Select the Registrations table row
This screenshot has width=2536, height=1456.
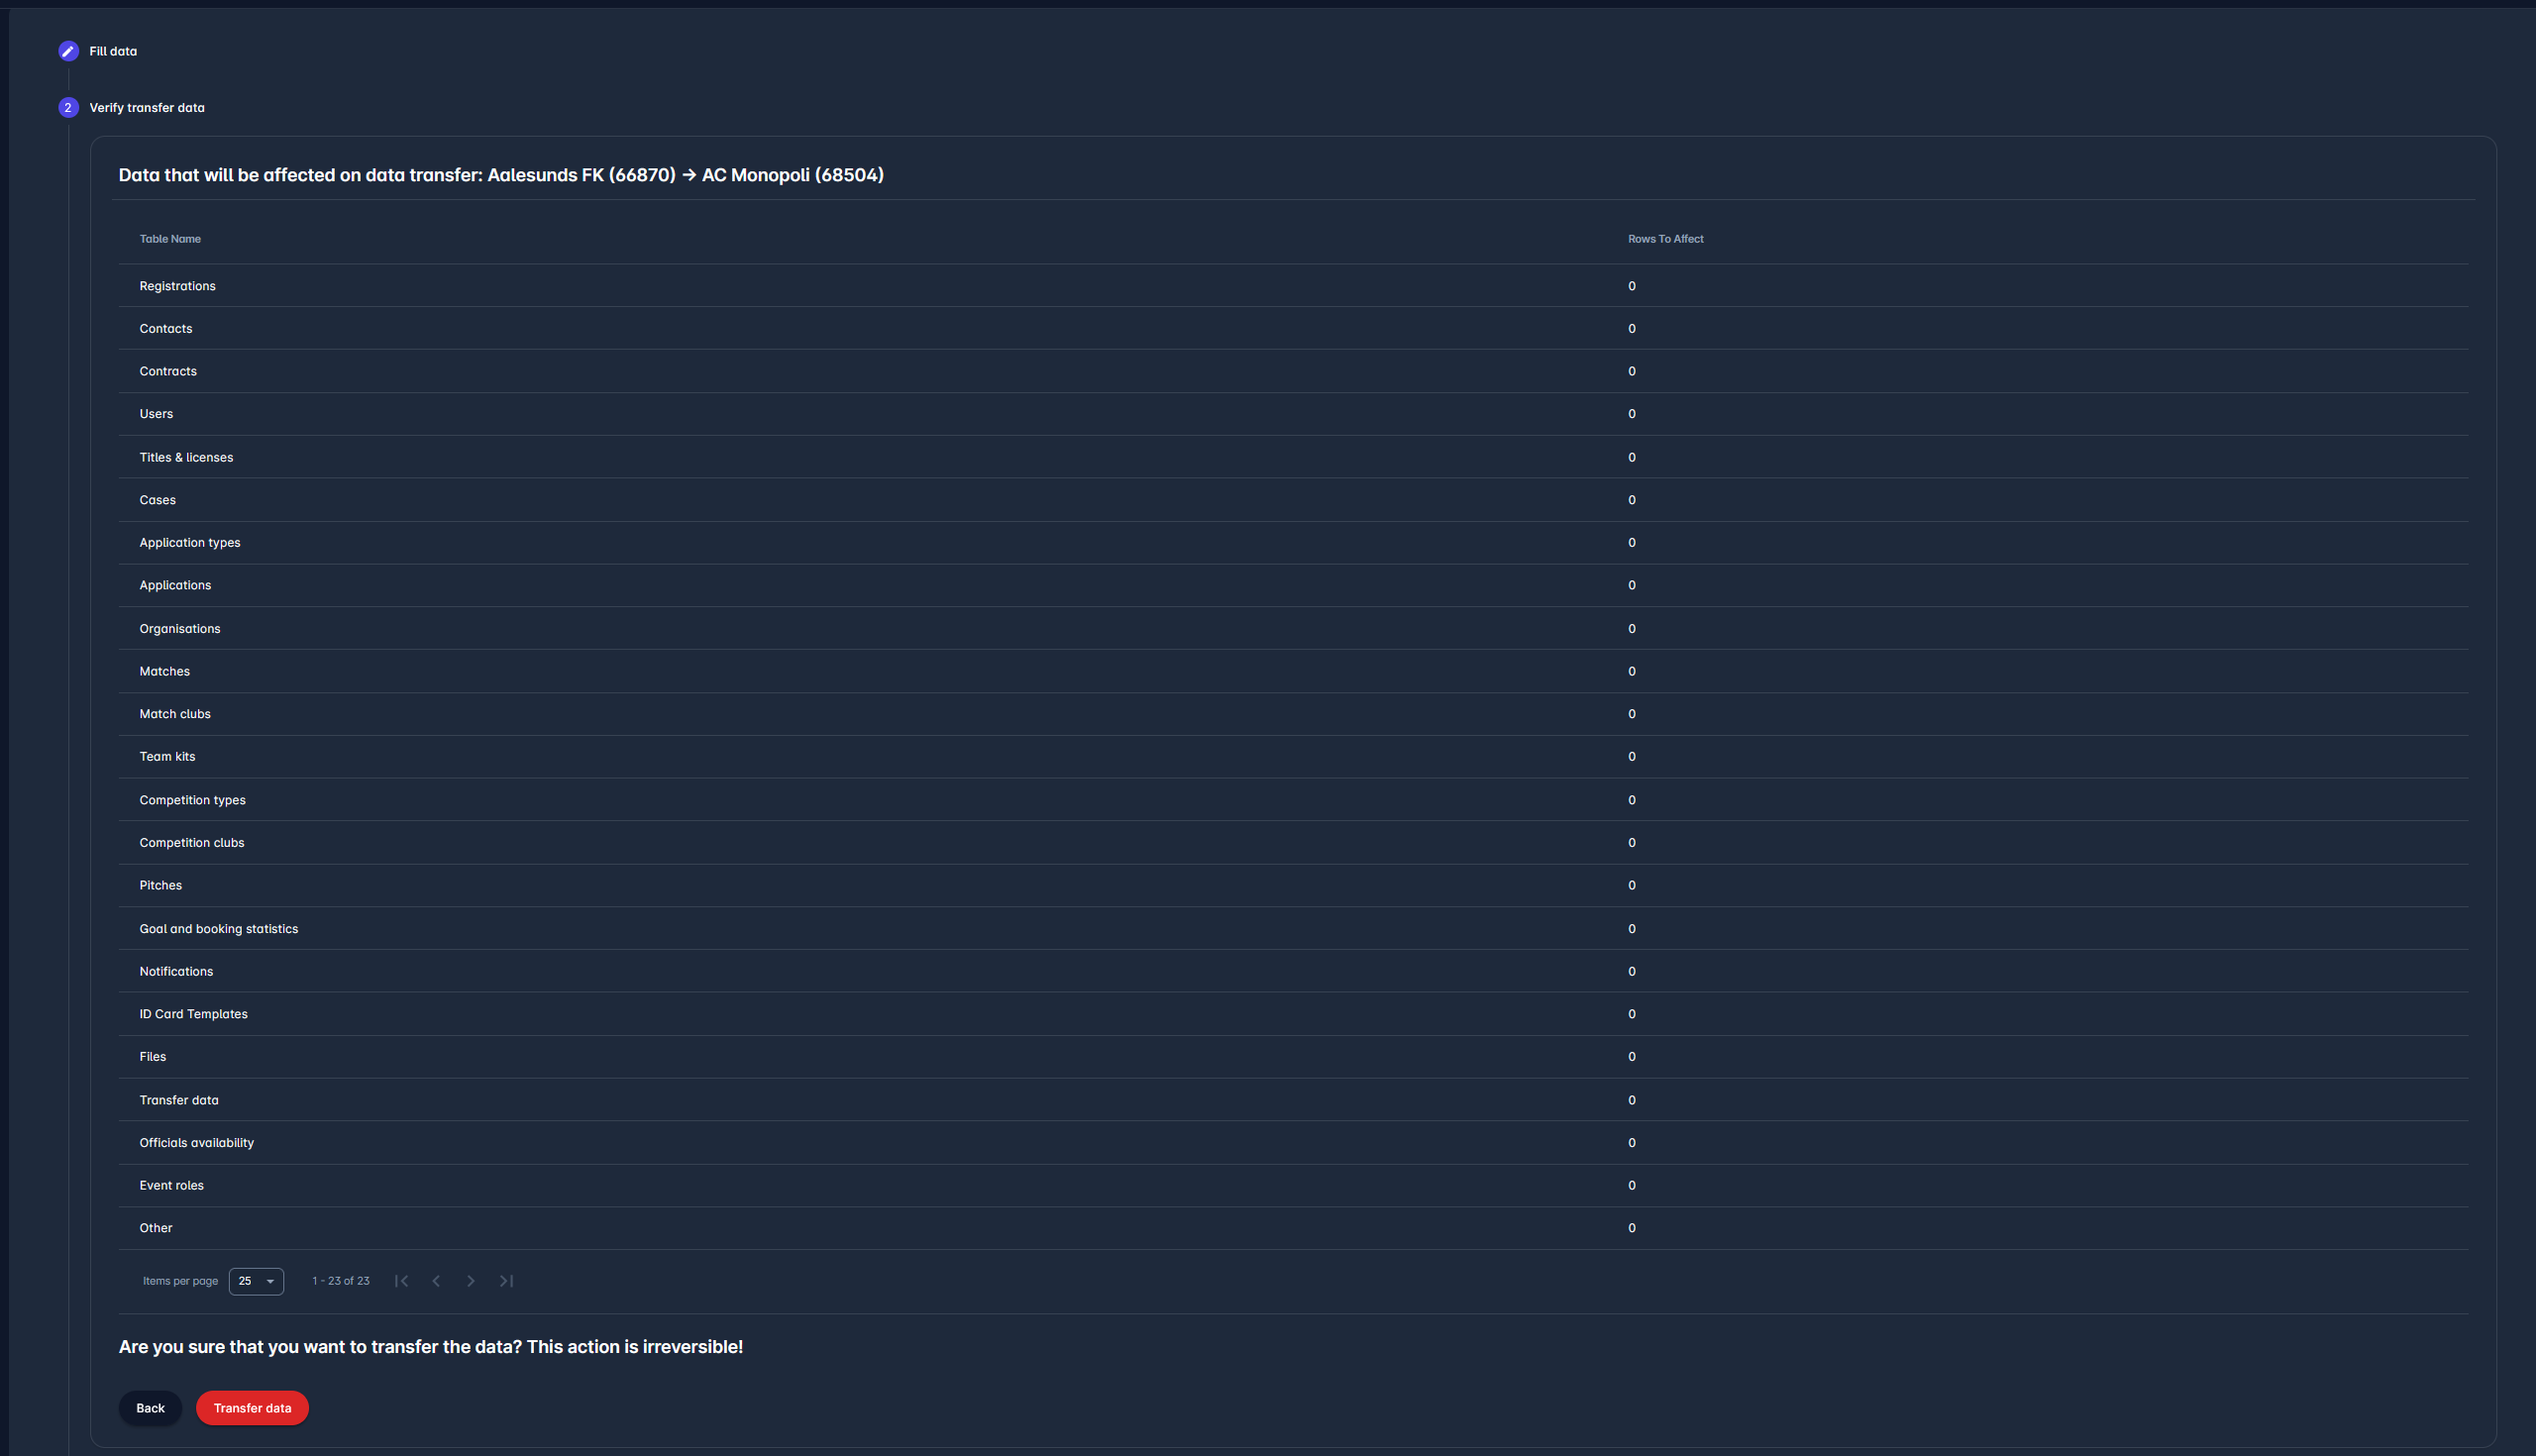[177, 286]
